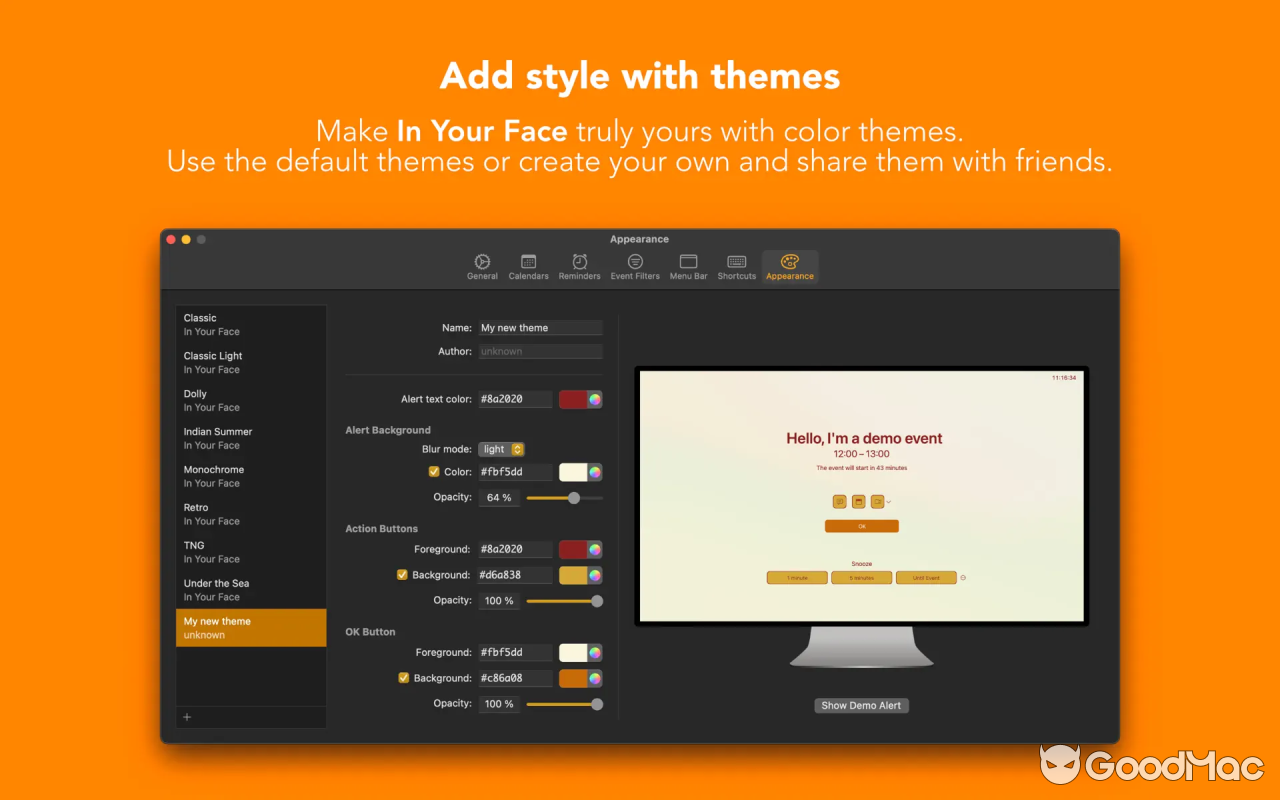
Task: Open the Shortcuts settings pane
Action: (736, 266)
